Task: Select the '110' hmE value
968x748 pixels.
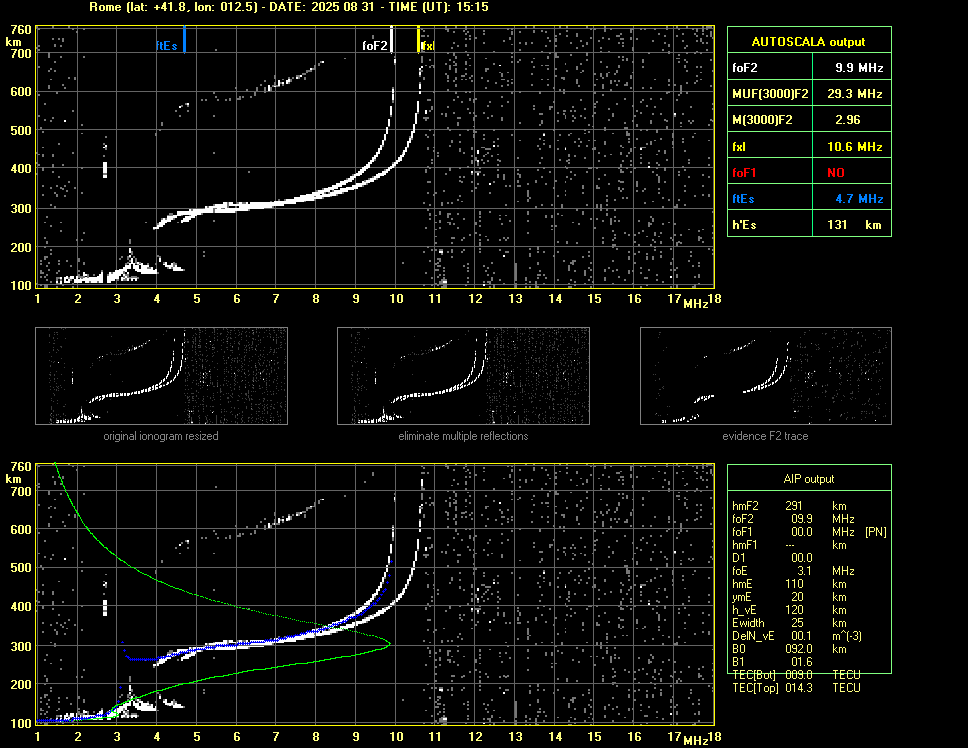Action: 794,584
